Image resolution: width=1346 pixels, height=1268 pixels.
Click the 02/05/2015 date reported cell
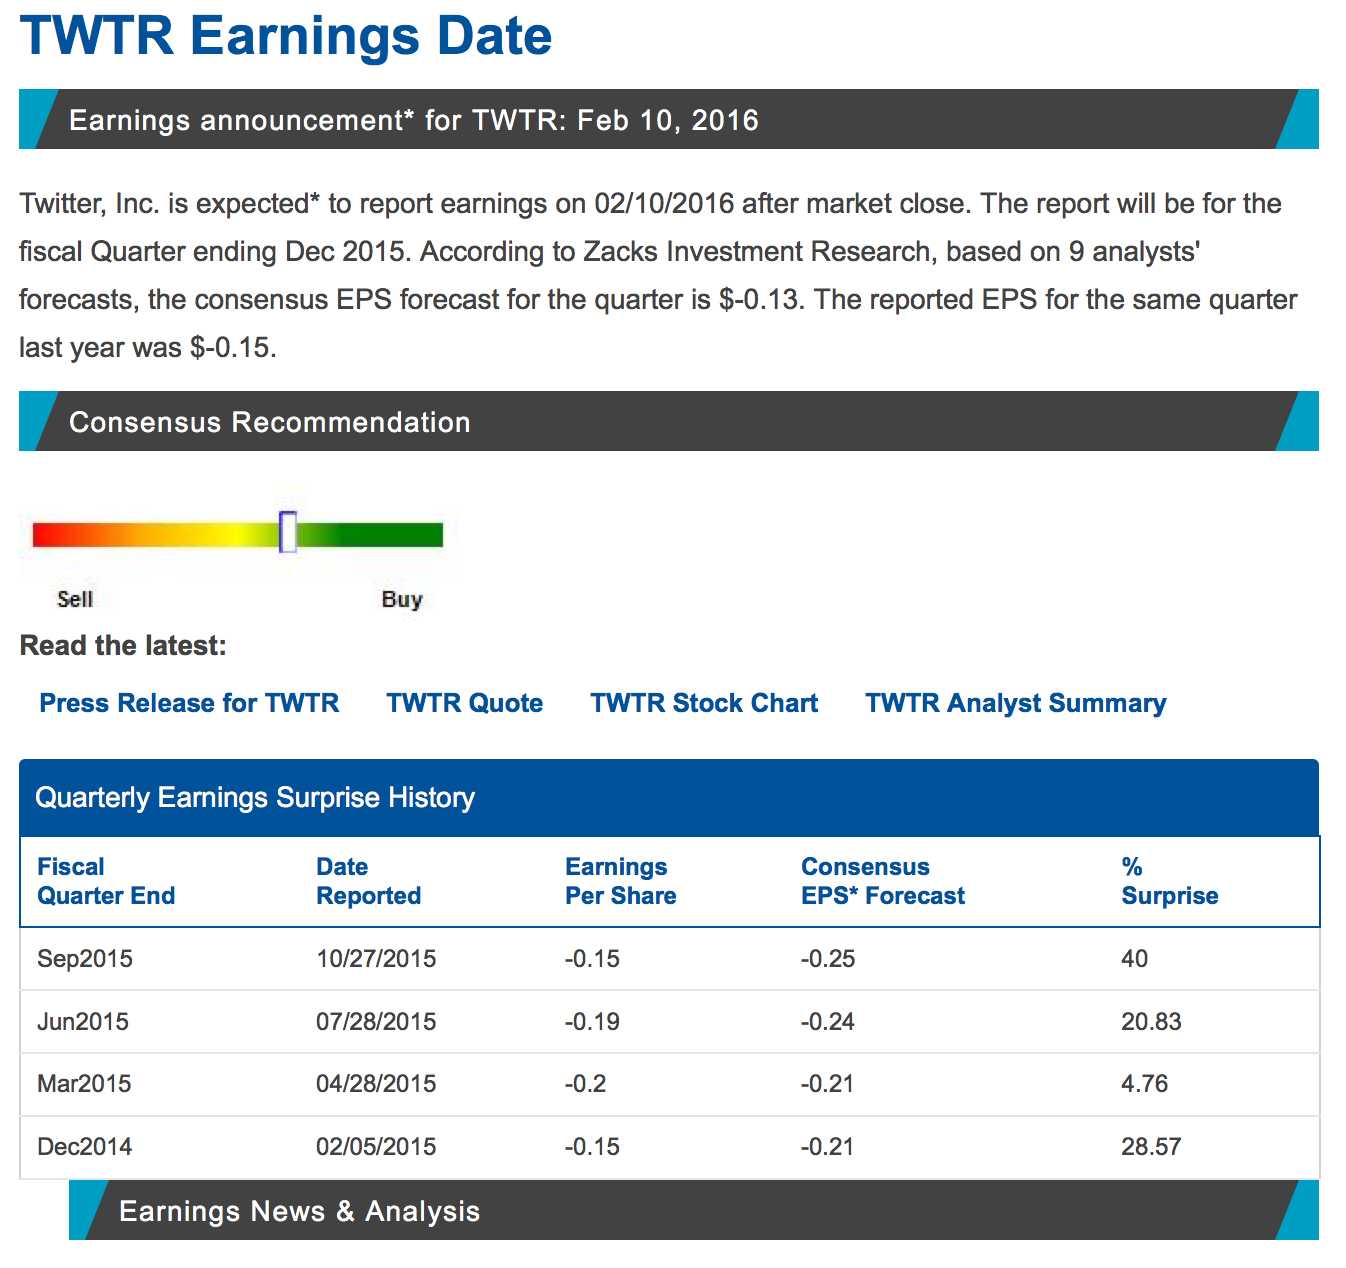(x=376, y=1147)
